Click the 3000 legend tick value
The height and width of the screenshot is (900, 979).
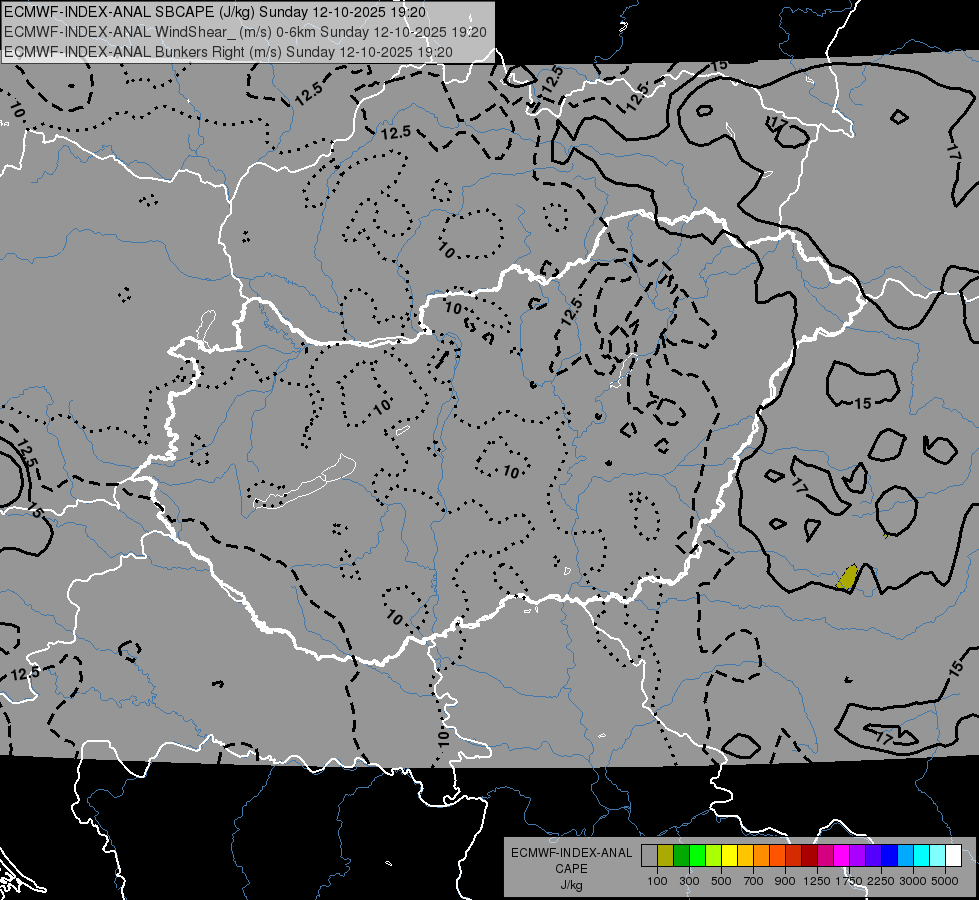coord(913,881)
